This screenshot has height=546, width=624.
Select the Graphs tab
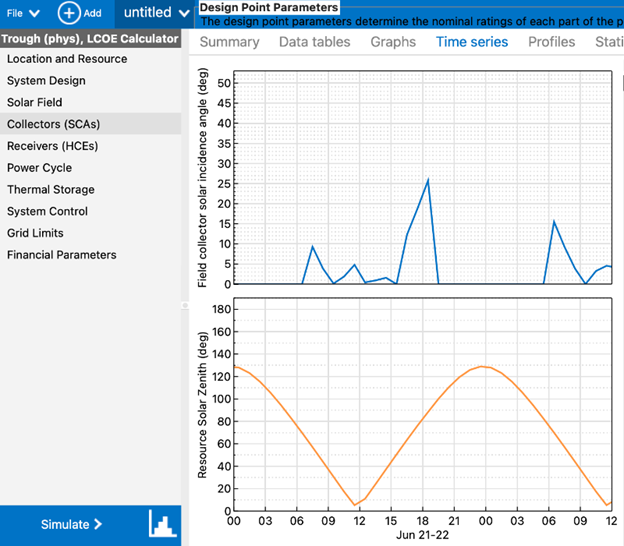(393, 42)
